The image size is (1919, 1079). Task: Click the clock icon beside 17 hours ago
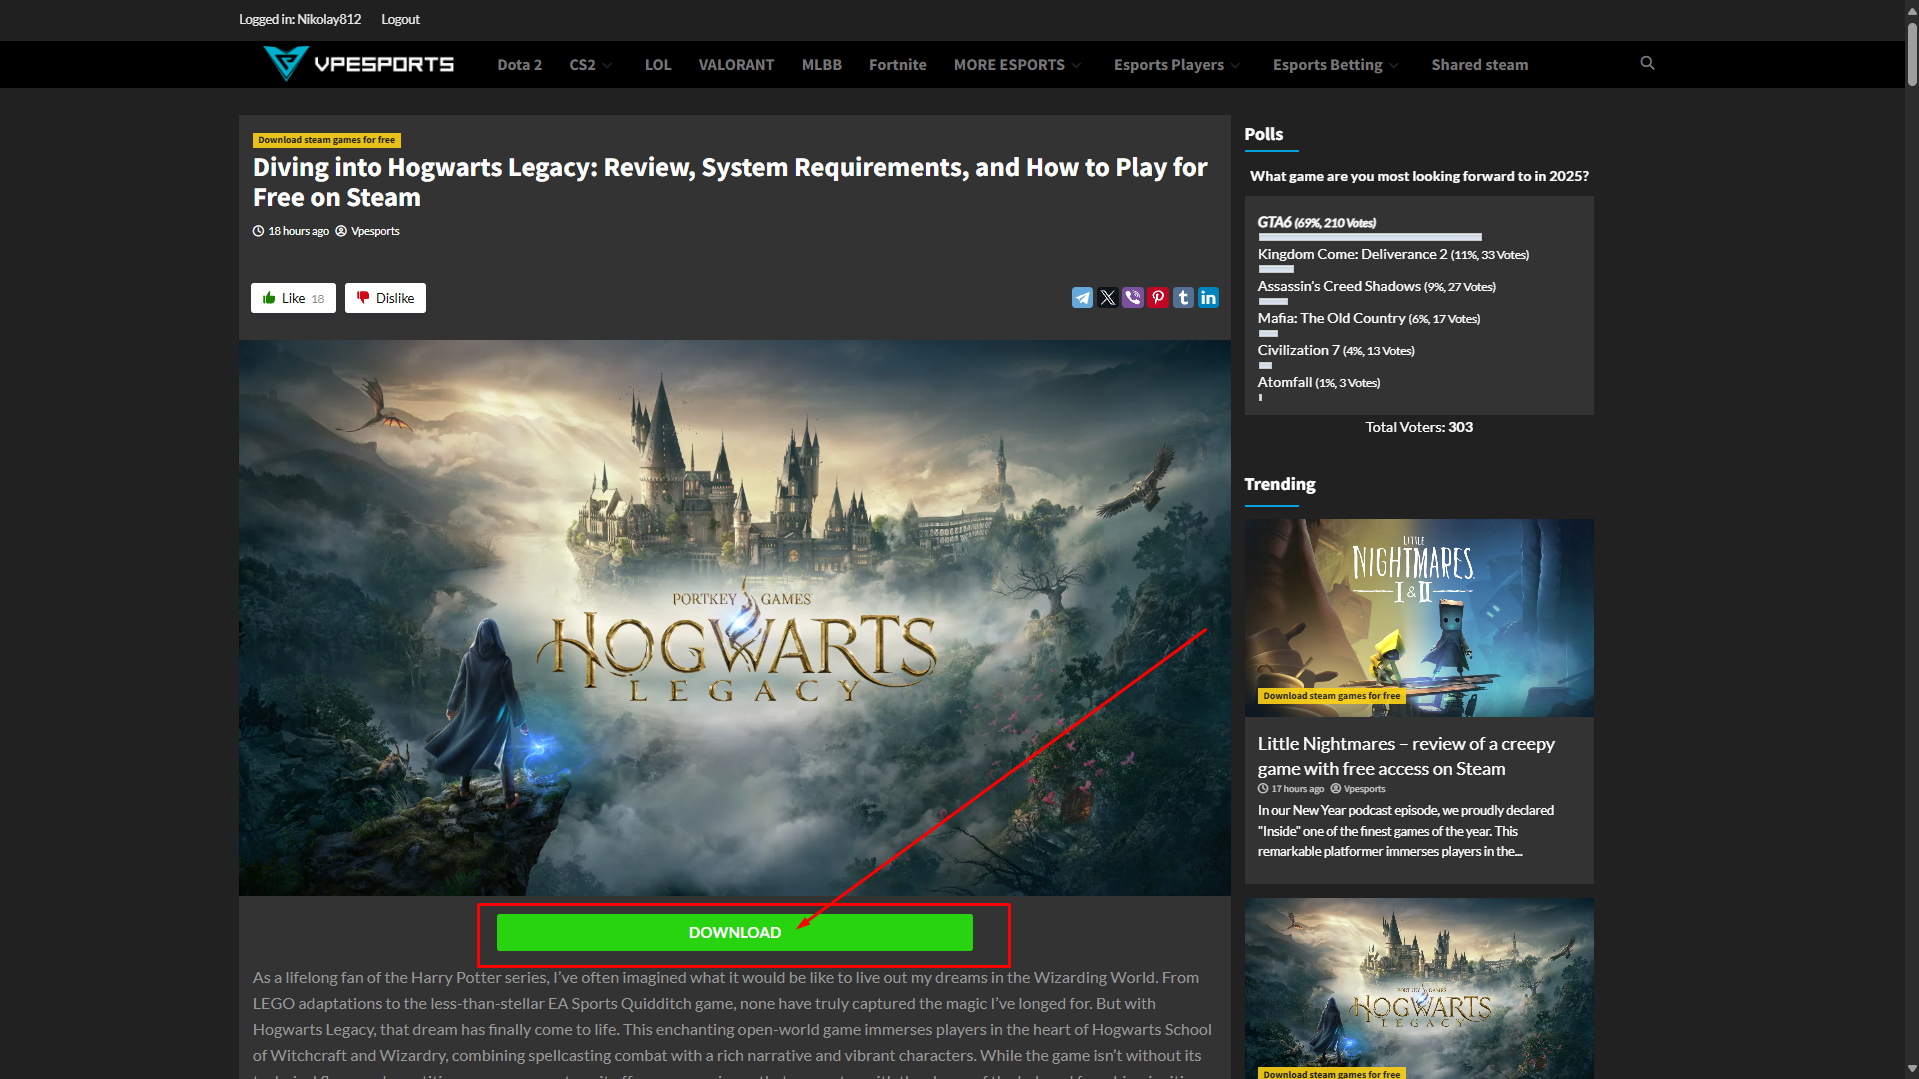point(1263,789)
